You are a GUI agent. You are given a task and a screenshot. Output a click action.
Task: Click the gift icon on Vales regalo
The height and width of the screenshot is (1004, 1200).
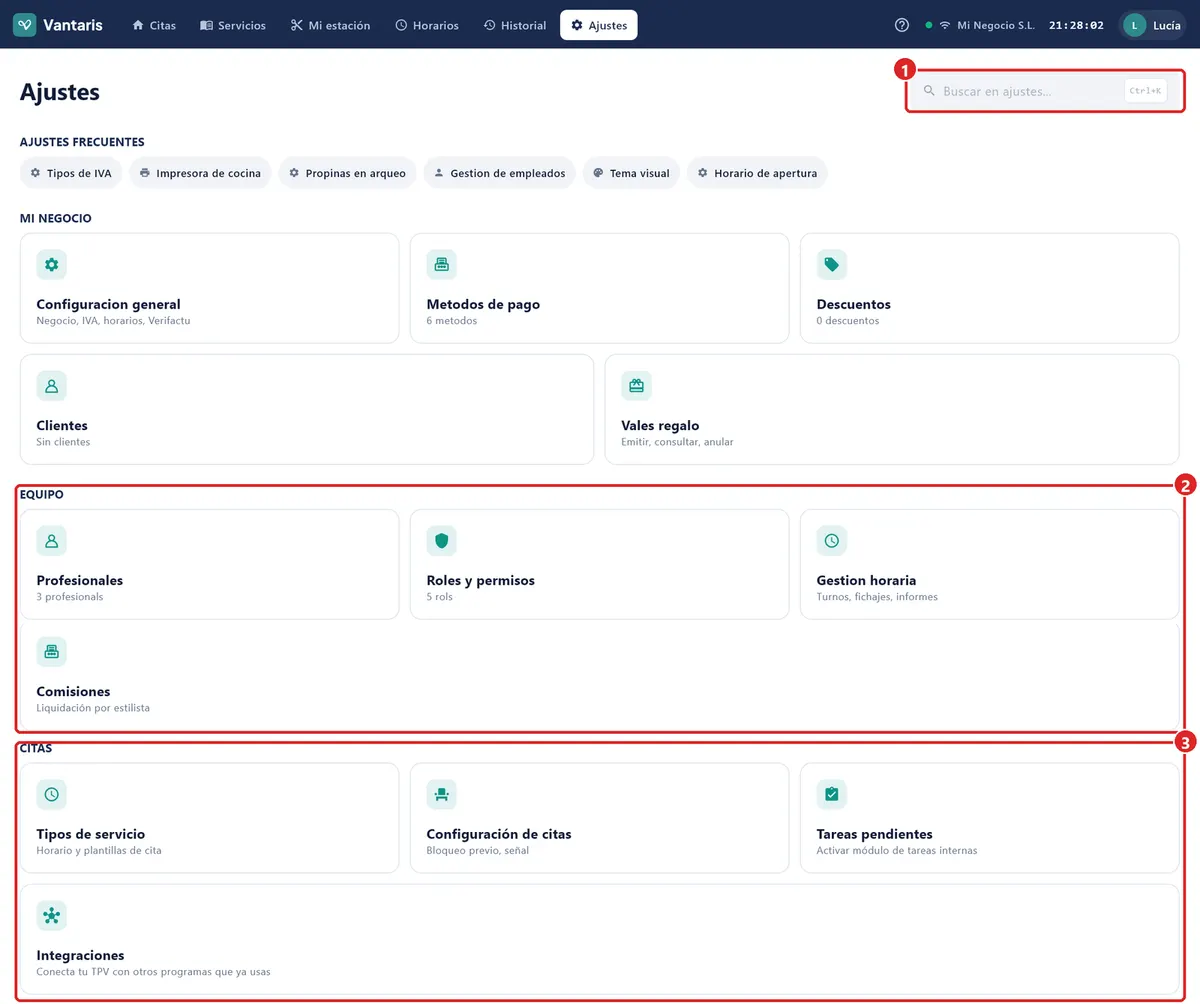pos(637,386)
